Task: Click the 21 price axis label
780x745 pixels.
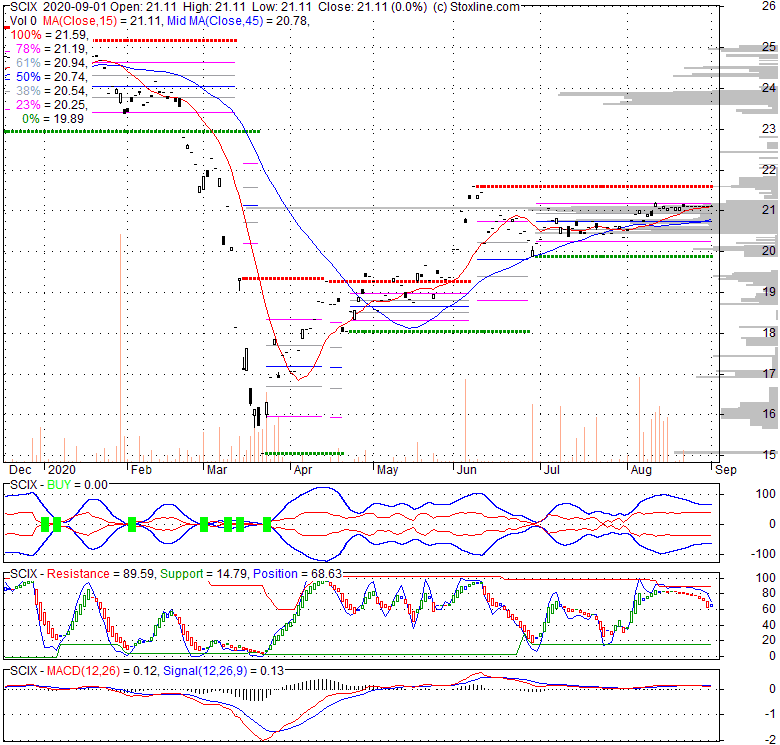Action: [x=769, y=209]
